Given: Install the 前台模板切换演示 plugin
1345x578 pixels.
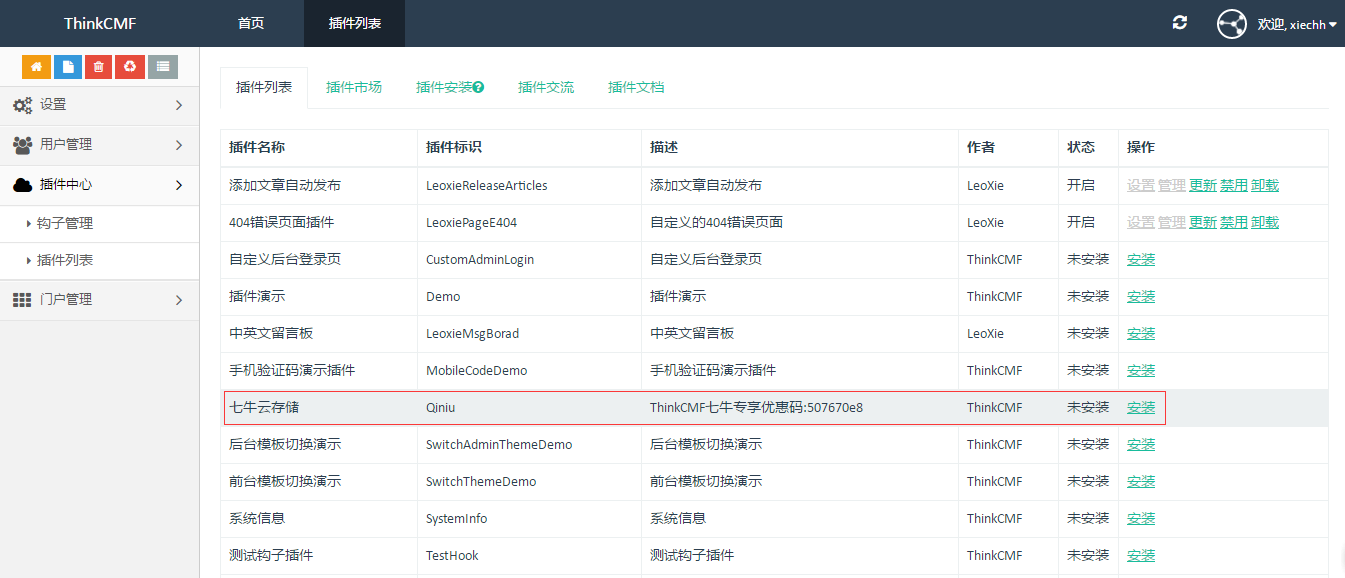Looking at the screenshot, I should (1141, 481).
